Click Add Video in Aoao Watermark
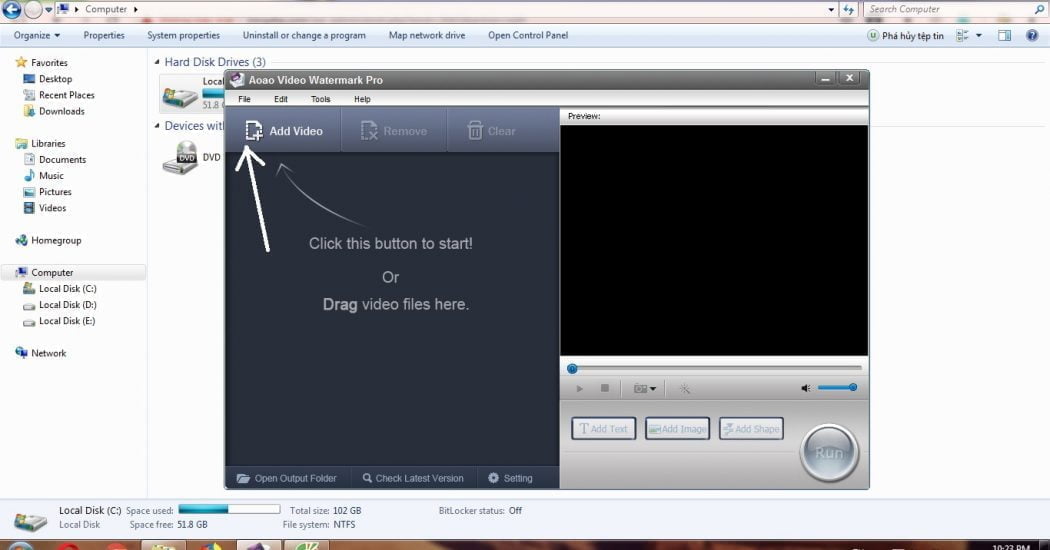This screenshot has height=550, width=1050. (284, 131)
